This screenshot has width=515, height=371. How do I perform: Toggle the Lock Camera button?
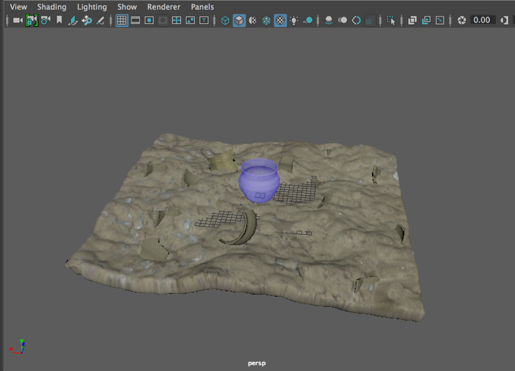[31, 20]
